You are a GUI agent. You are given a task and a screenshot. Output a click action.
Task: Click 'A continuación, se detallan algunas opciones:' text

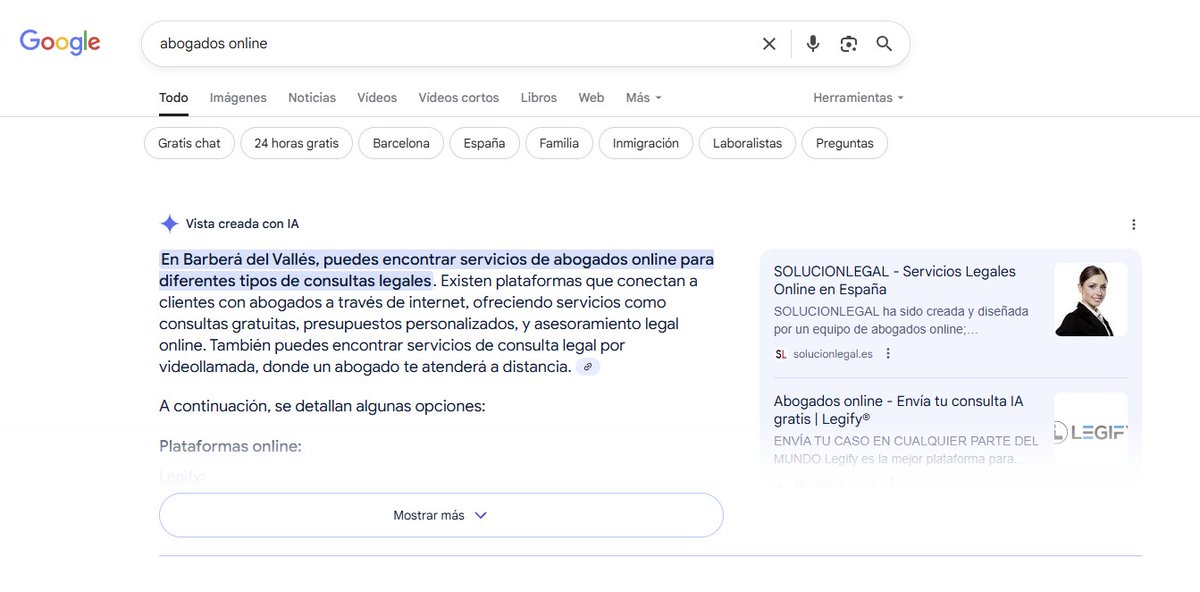coord(322,406)
